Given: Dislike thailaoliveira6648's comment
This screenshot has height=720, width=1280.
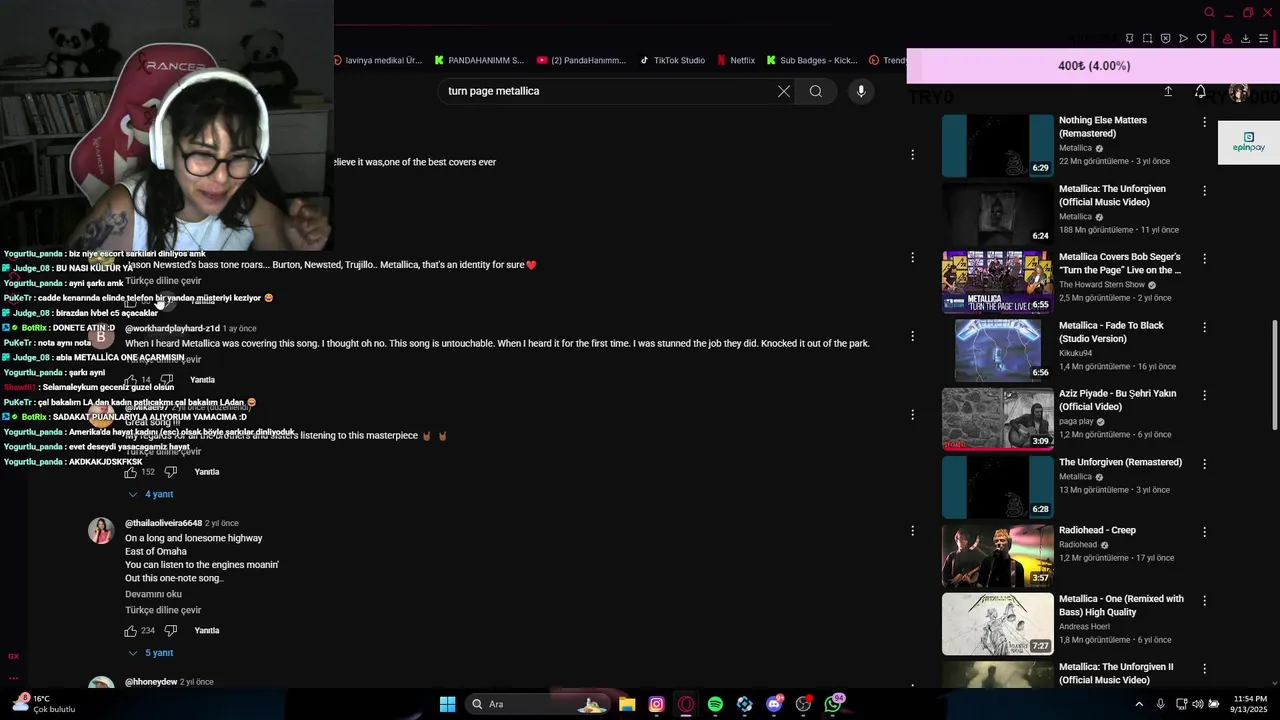Looking at the screenshot, I should (x=170, y=631).
